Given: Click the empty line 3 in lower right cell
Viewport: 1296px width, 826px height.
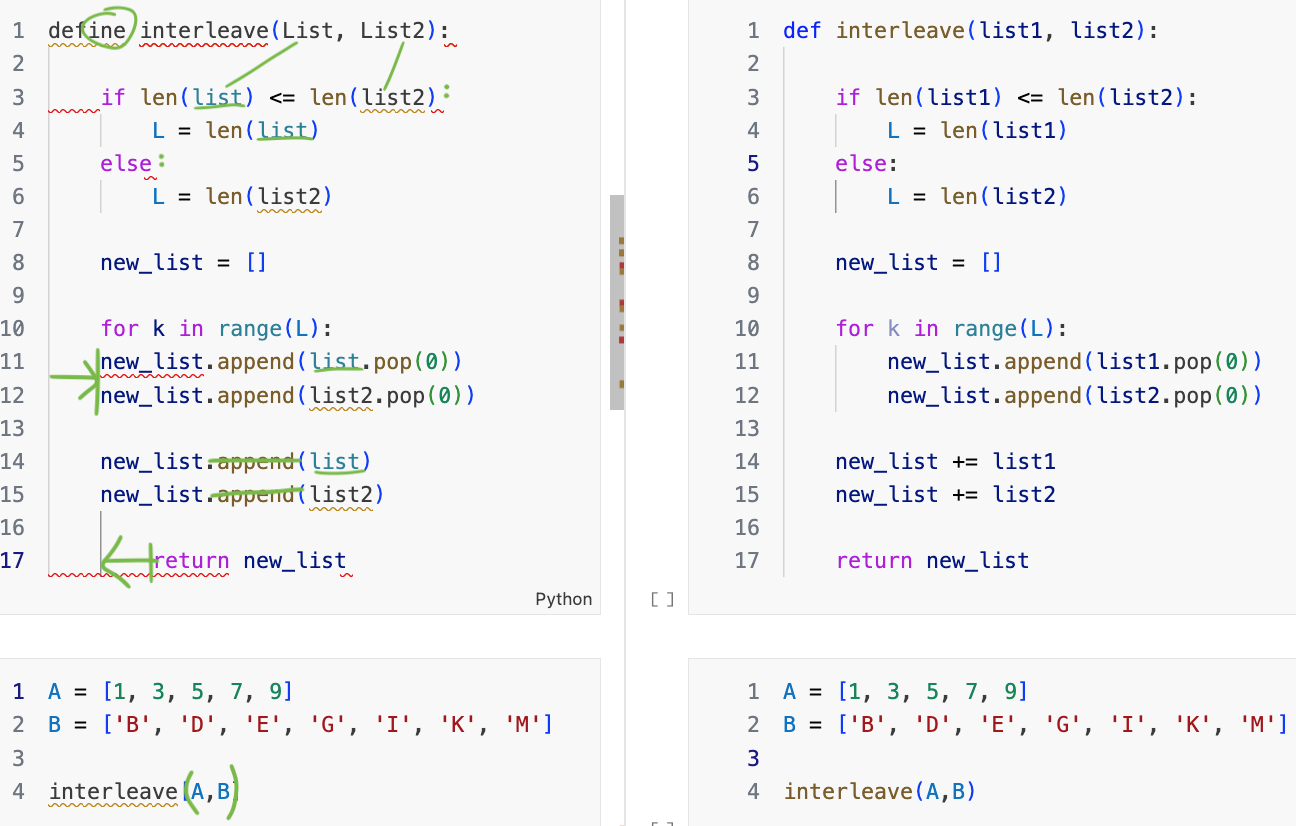Looking at the screenshot, I should click(900, 757).
